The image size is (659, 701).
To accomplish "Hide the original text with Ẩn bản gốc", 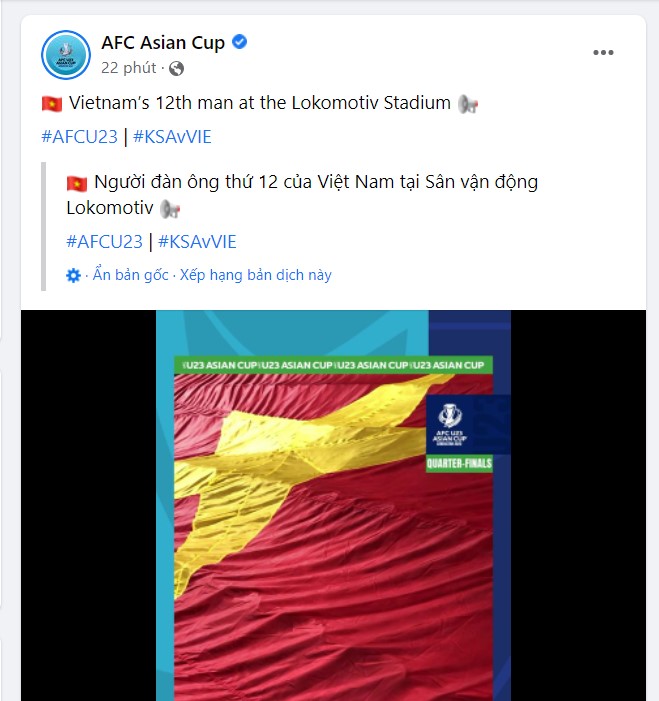I will coord(131,274).
